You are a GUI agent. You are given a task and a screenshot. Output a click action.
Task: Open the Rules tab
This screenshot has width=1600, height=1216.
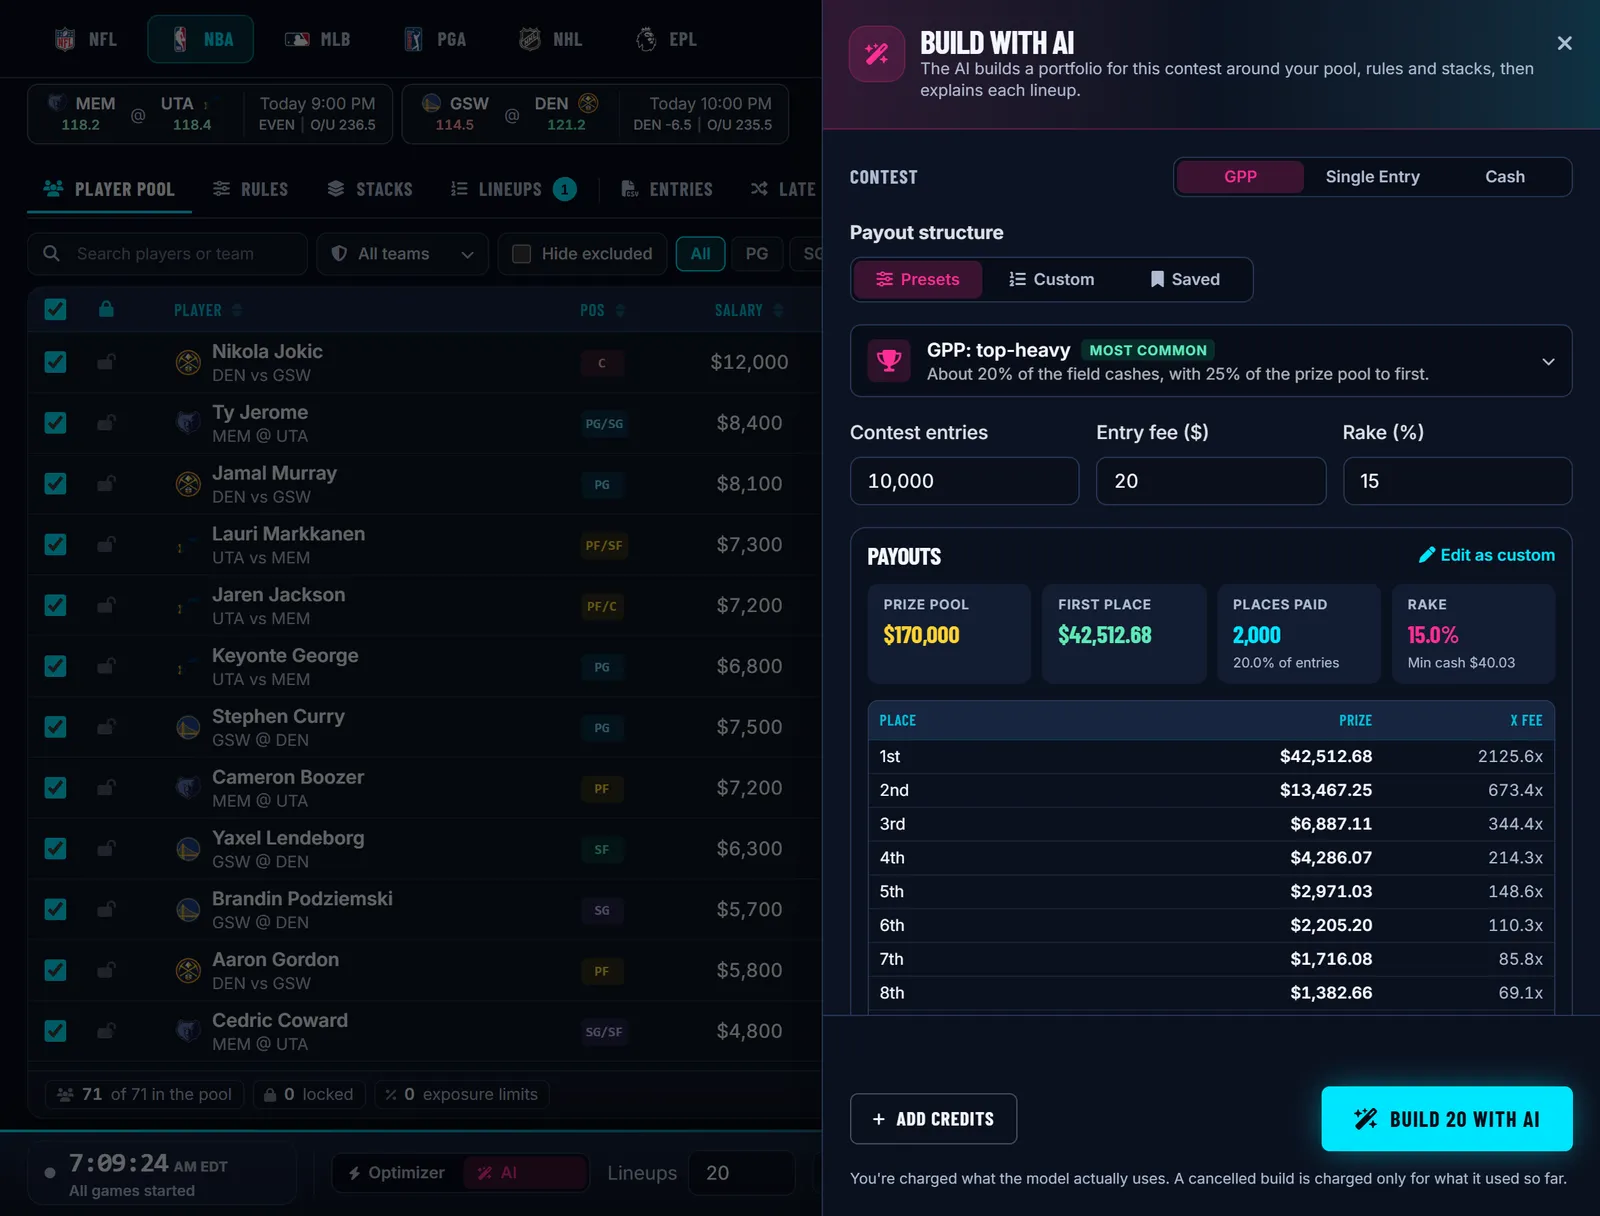pyautogui.click(x=251, y=189)
